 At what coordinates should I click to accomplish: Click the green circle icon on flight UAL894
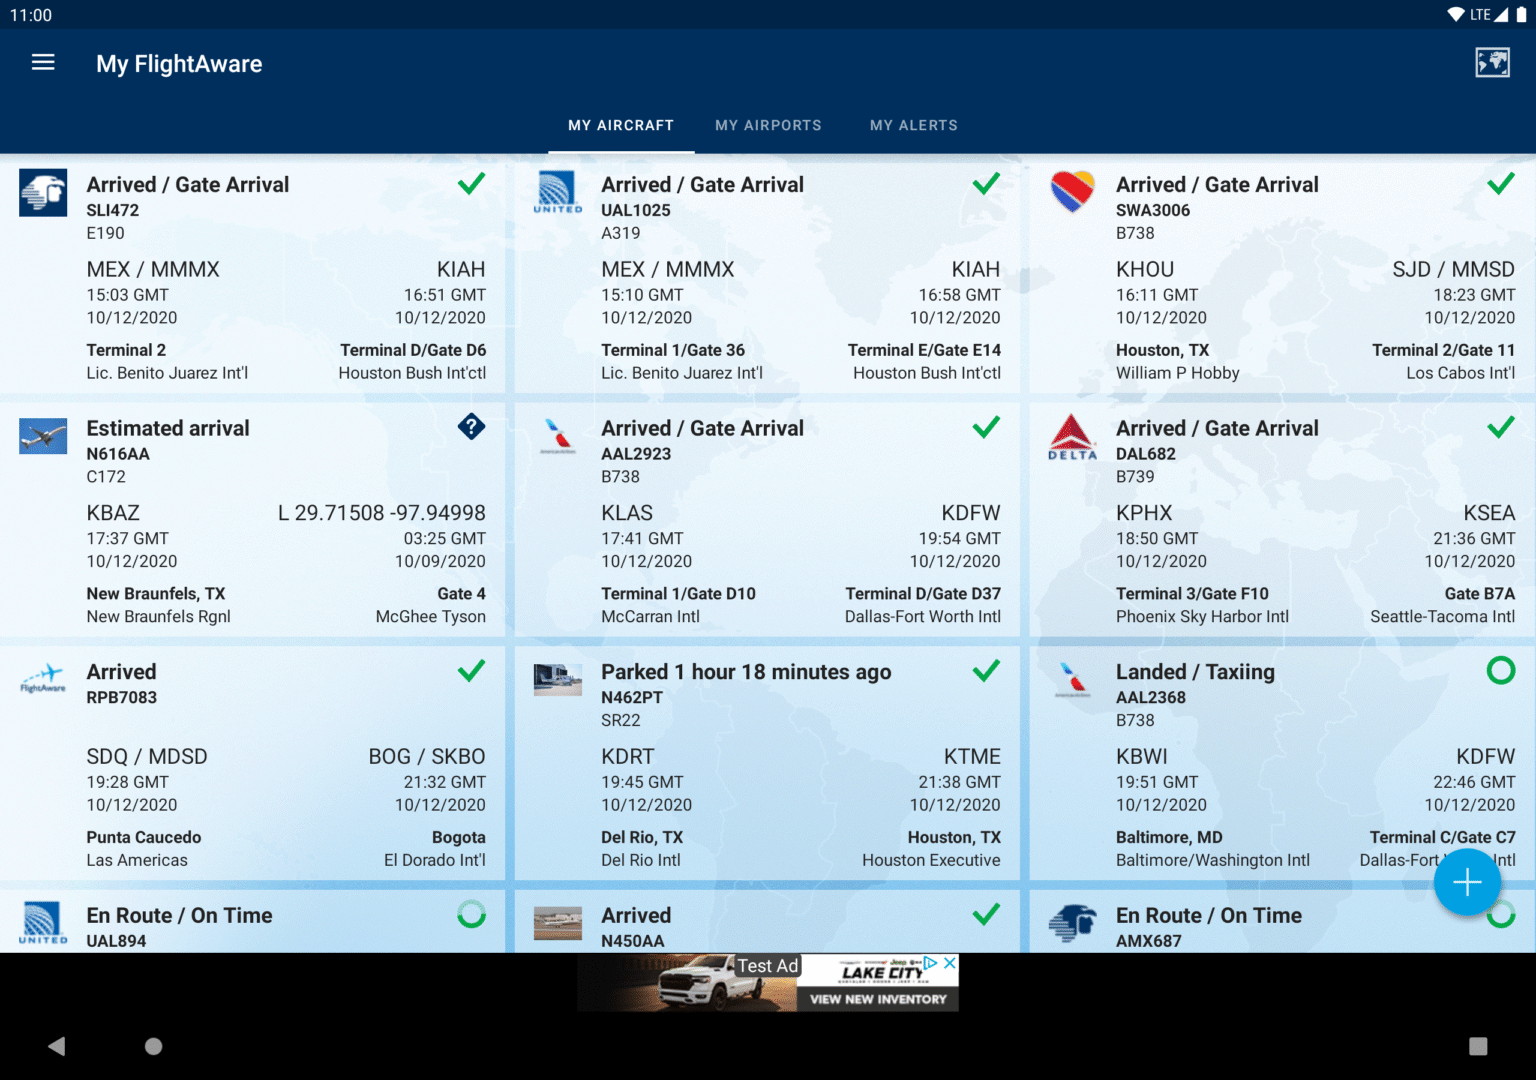tap(471, 914)
